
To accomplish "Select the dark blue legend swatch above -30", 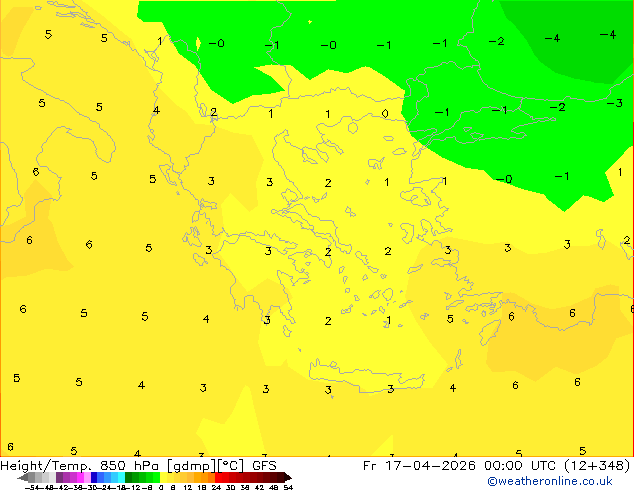I will click(x=94, y=477).
